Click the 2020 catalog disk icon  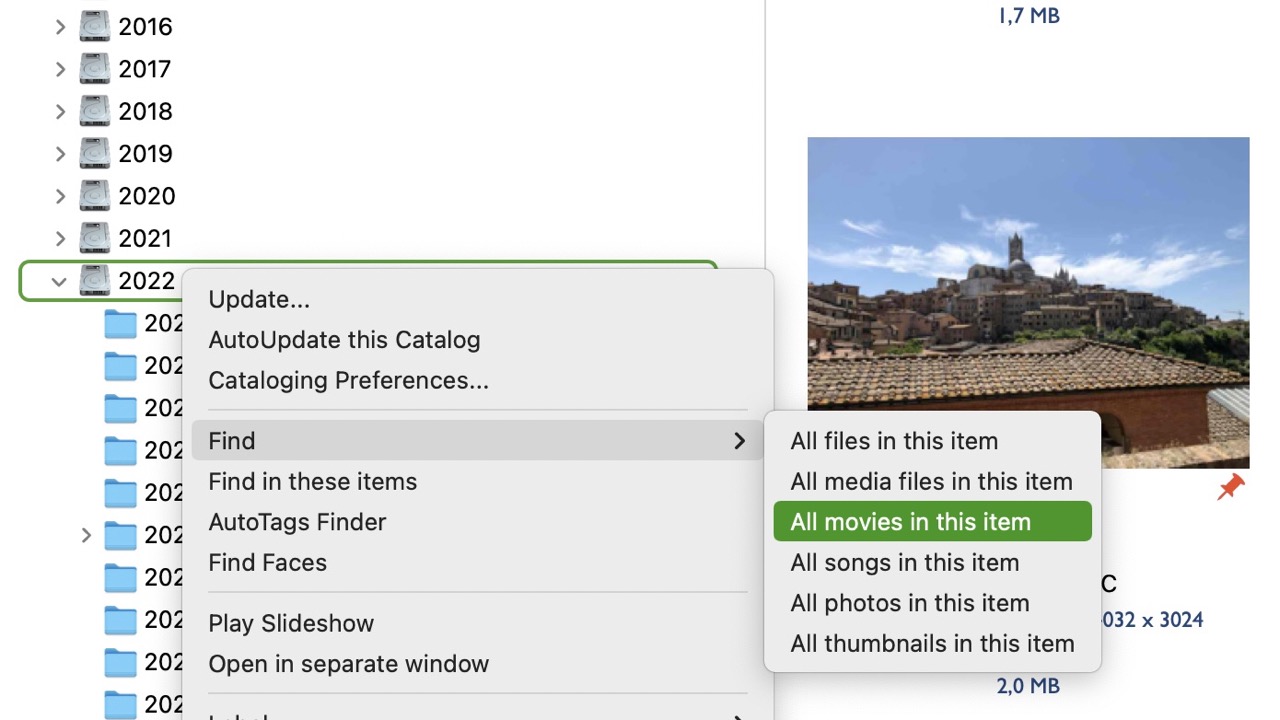pos(95,196)
